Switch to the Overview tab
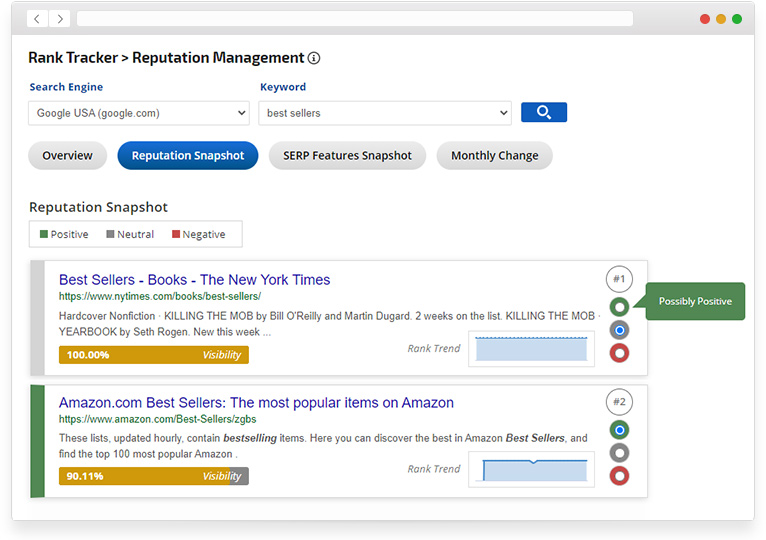766x540 pixels. pyautogui.click(x=67, y=156)
